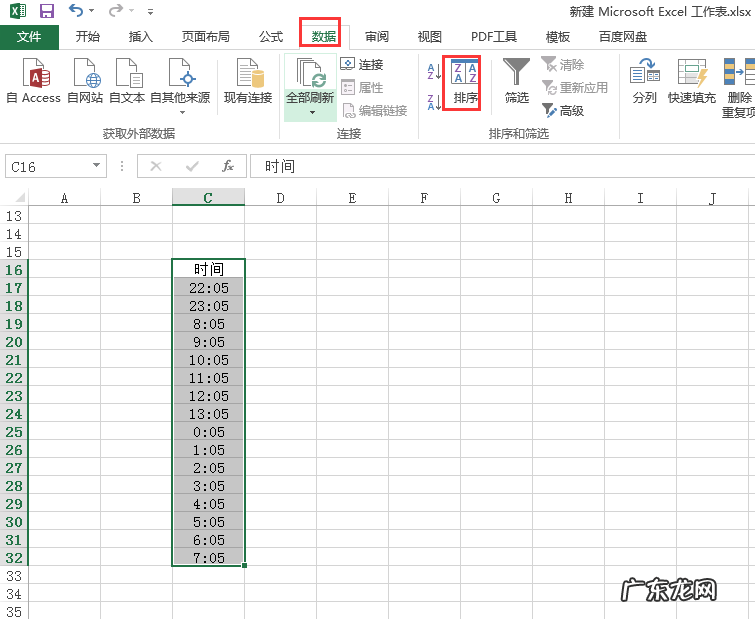The width and height of the screenshot is (755, 619).
Task: Open the PDF工具 tab
Action: (494, 37)
